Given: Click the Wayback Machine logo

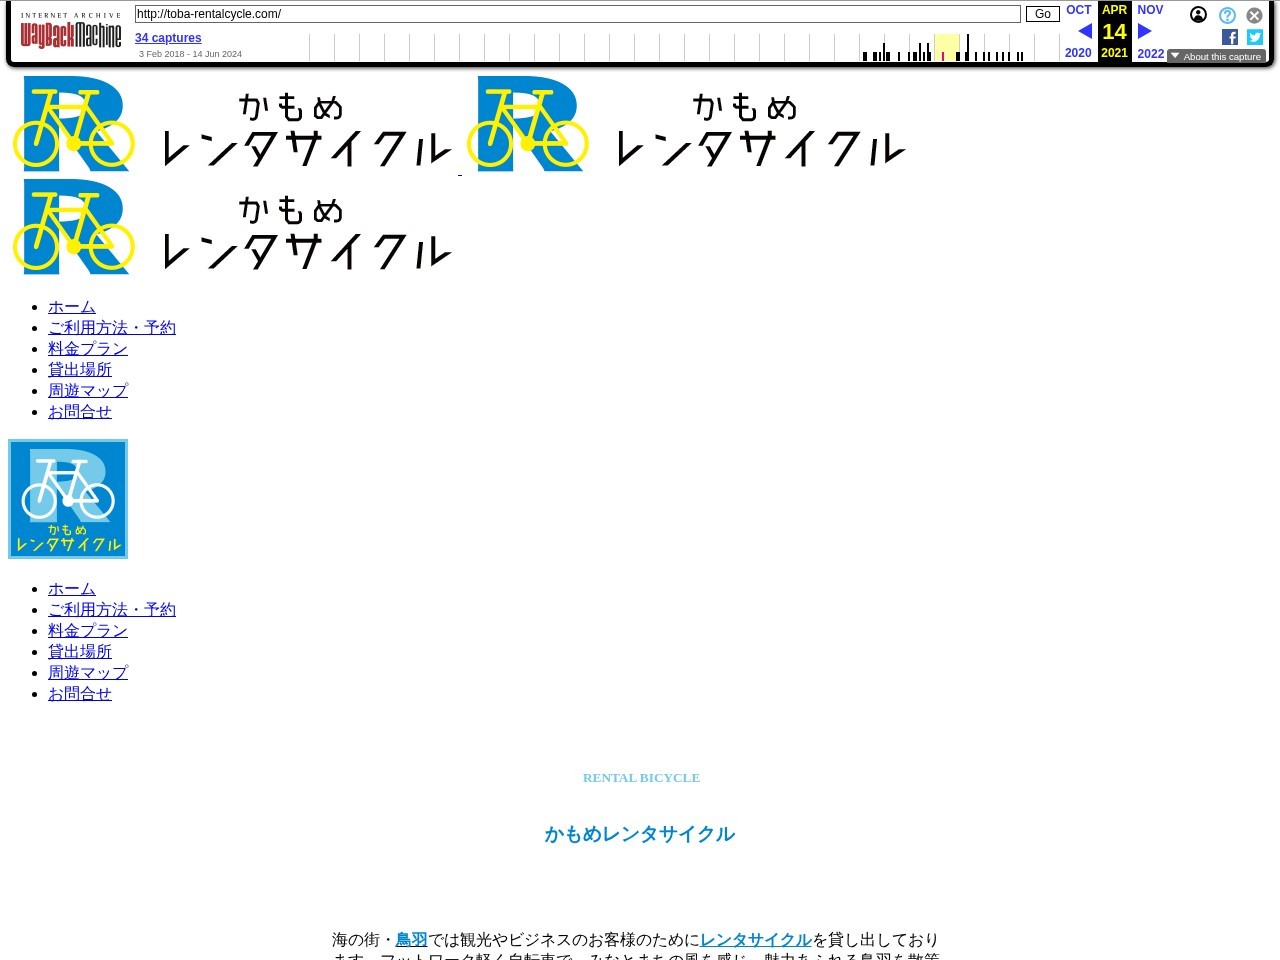Looking at the screenshot, I should coord(71,35).
